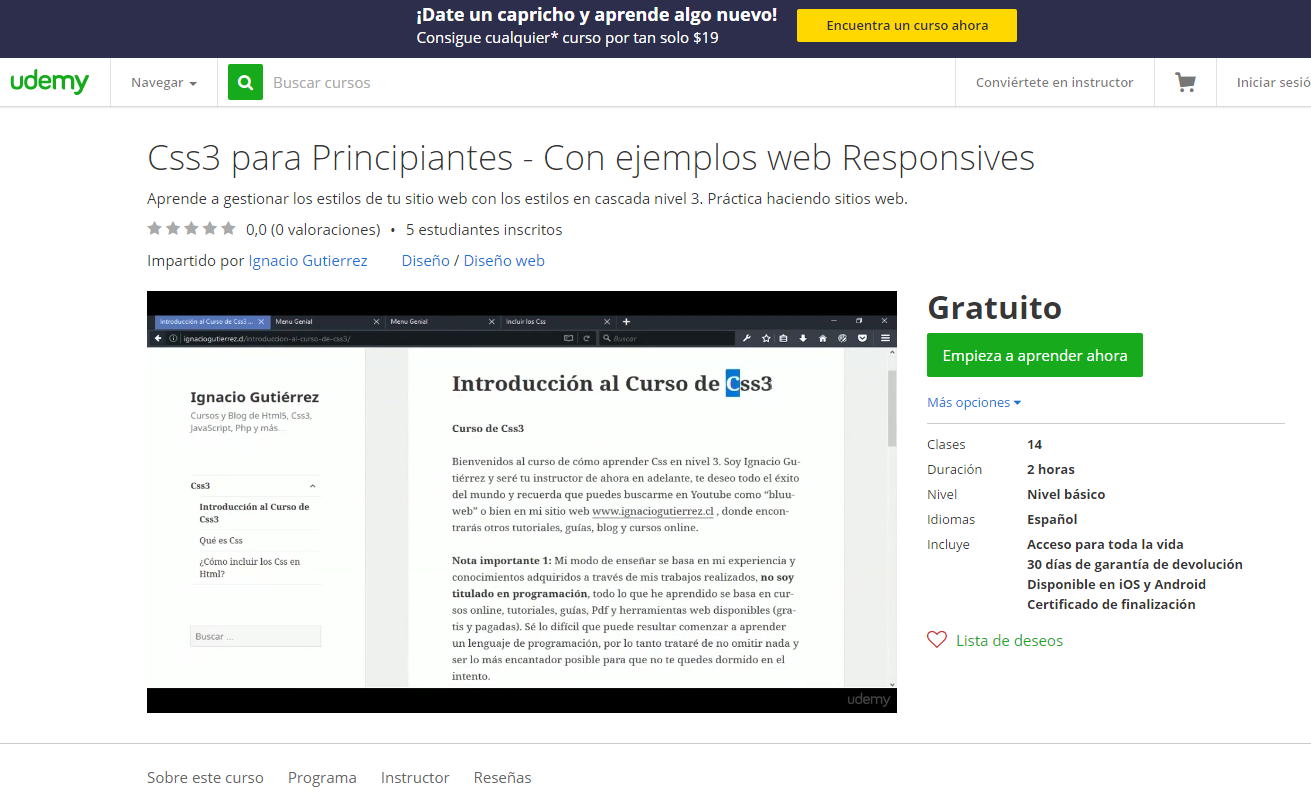
Task: Switch to Programa tab
Action: point(322,777)
